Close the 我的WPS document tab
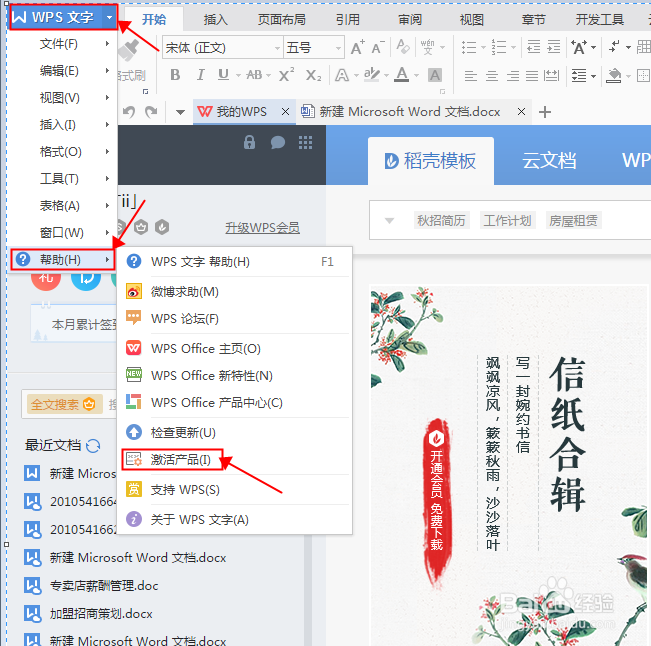Screen dimensions: 651x646 coord(285,112)
